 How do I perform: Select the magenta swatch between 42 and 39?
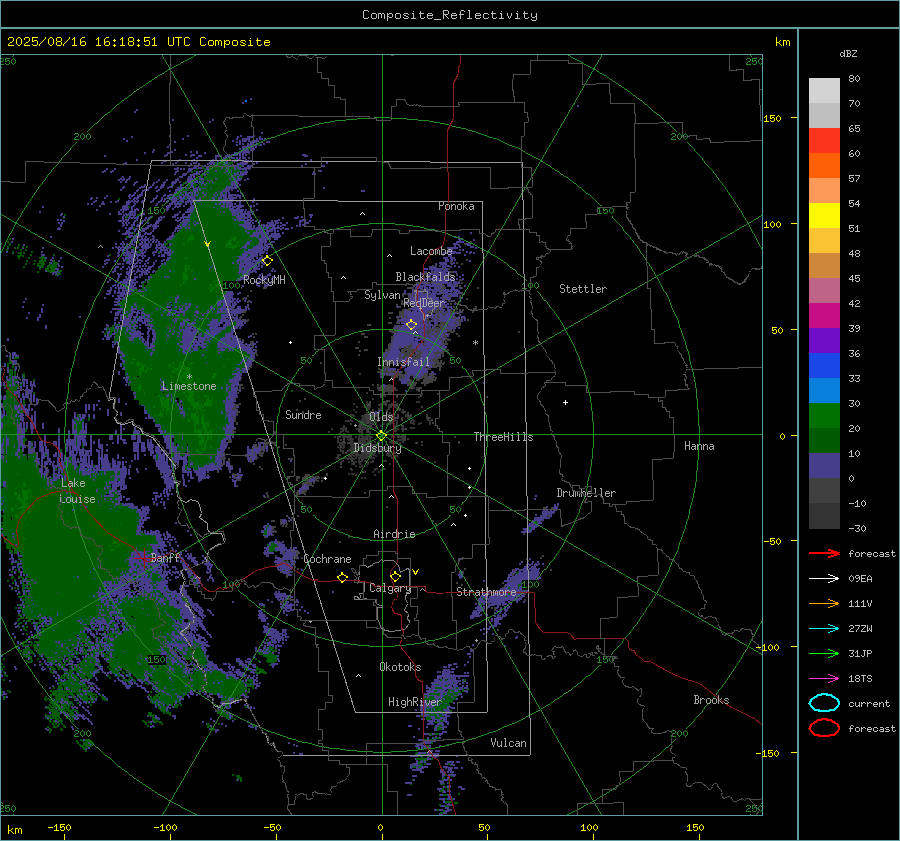click(x=824, y=315)
